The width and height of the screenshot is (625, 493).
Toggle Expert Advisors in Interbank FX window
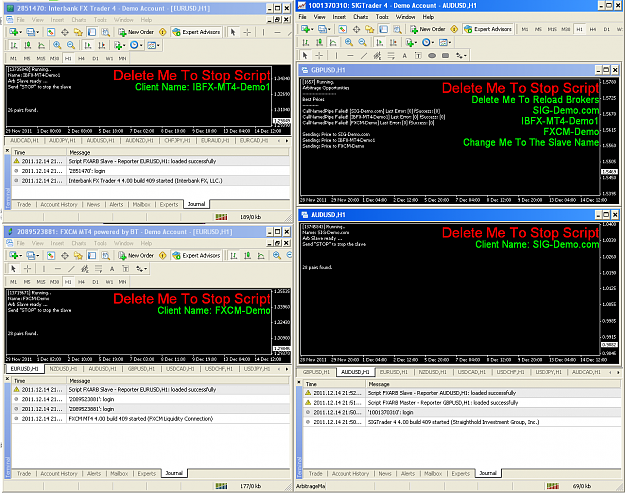pos(196,32)
